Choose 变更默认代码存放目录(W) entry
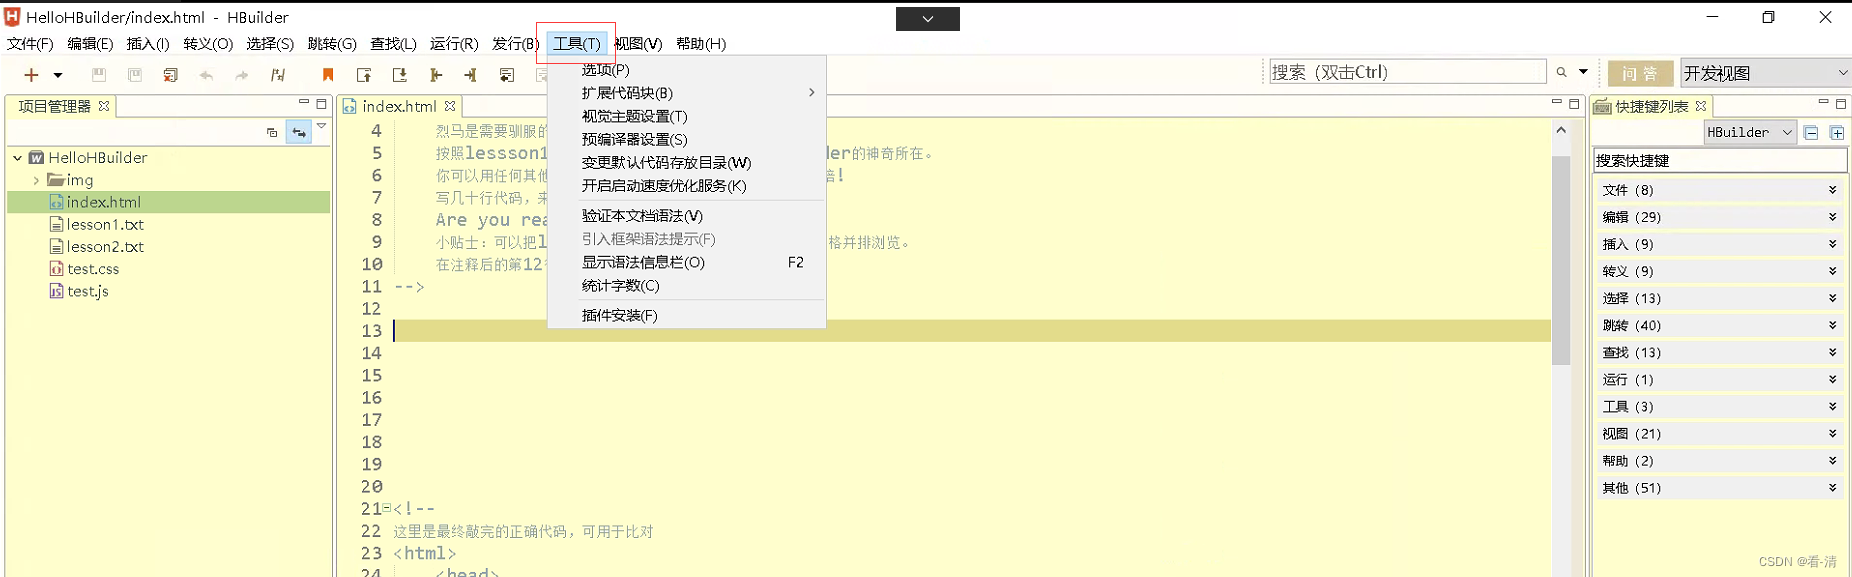 687,162
